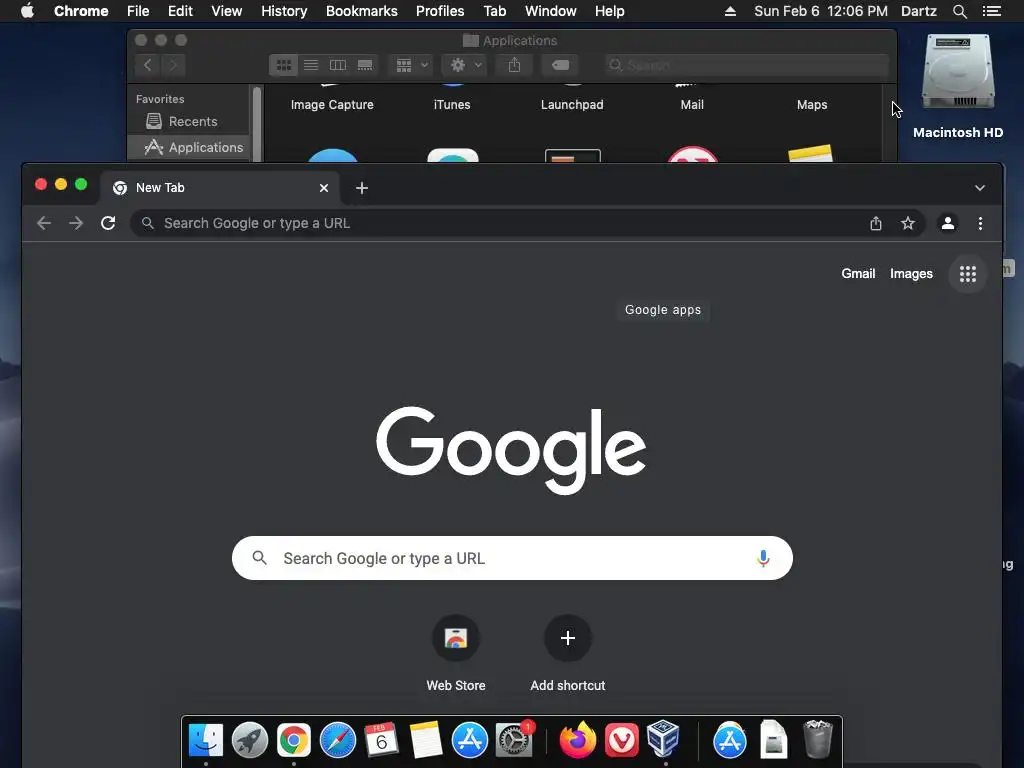
Task: Click the Finder search field
Action: (746, 65)
